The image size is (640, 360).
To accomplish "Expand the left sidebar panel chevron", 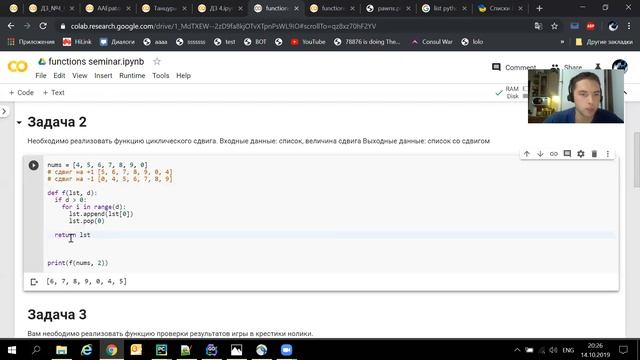I will pos(4,111).
